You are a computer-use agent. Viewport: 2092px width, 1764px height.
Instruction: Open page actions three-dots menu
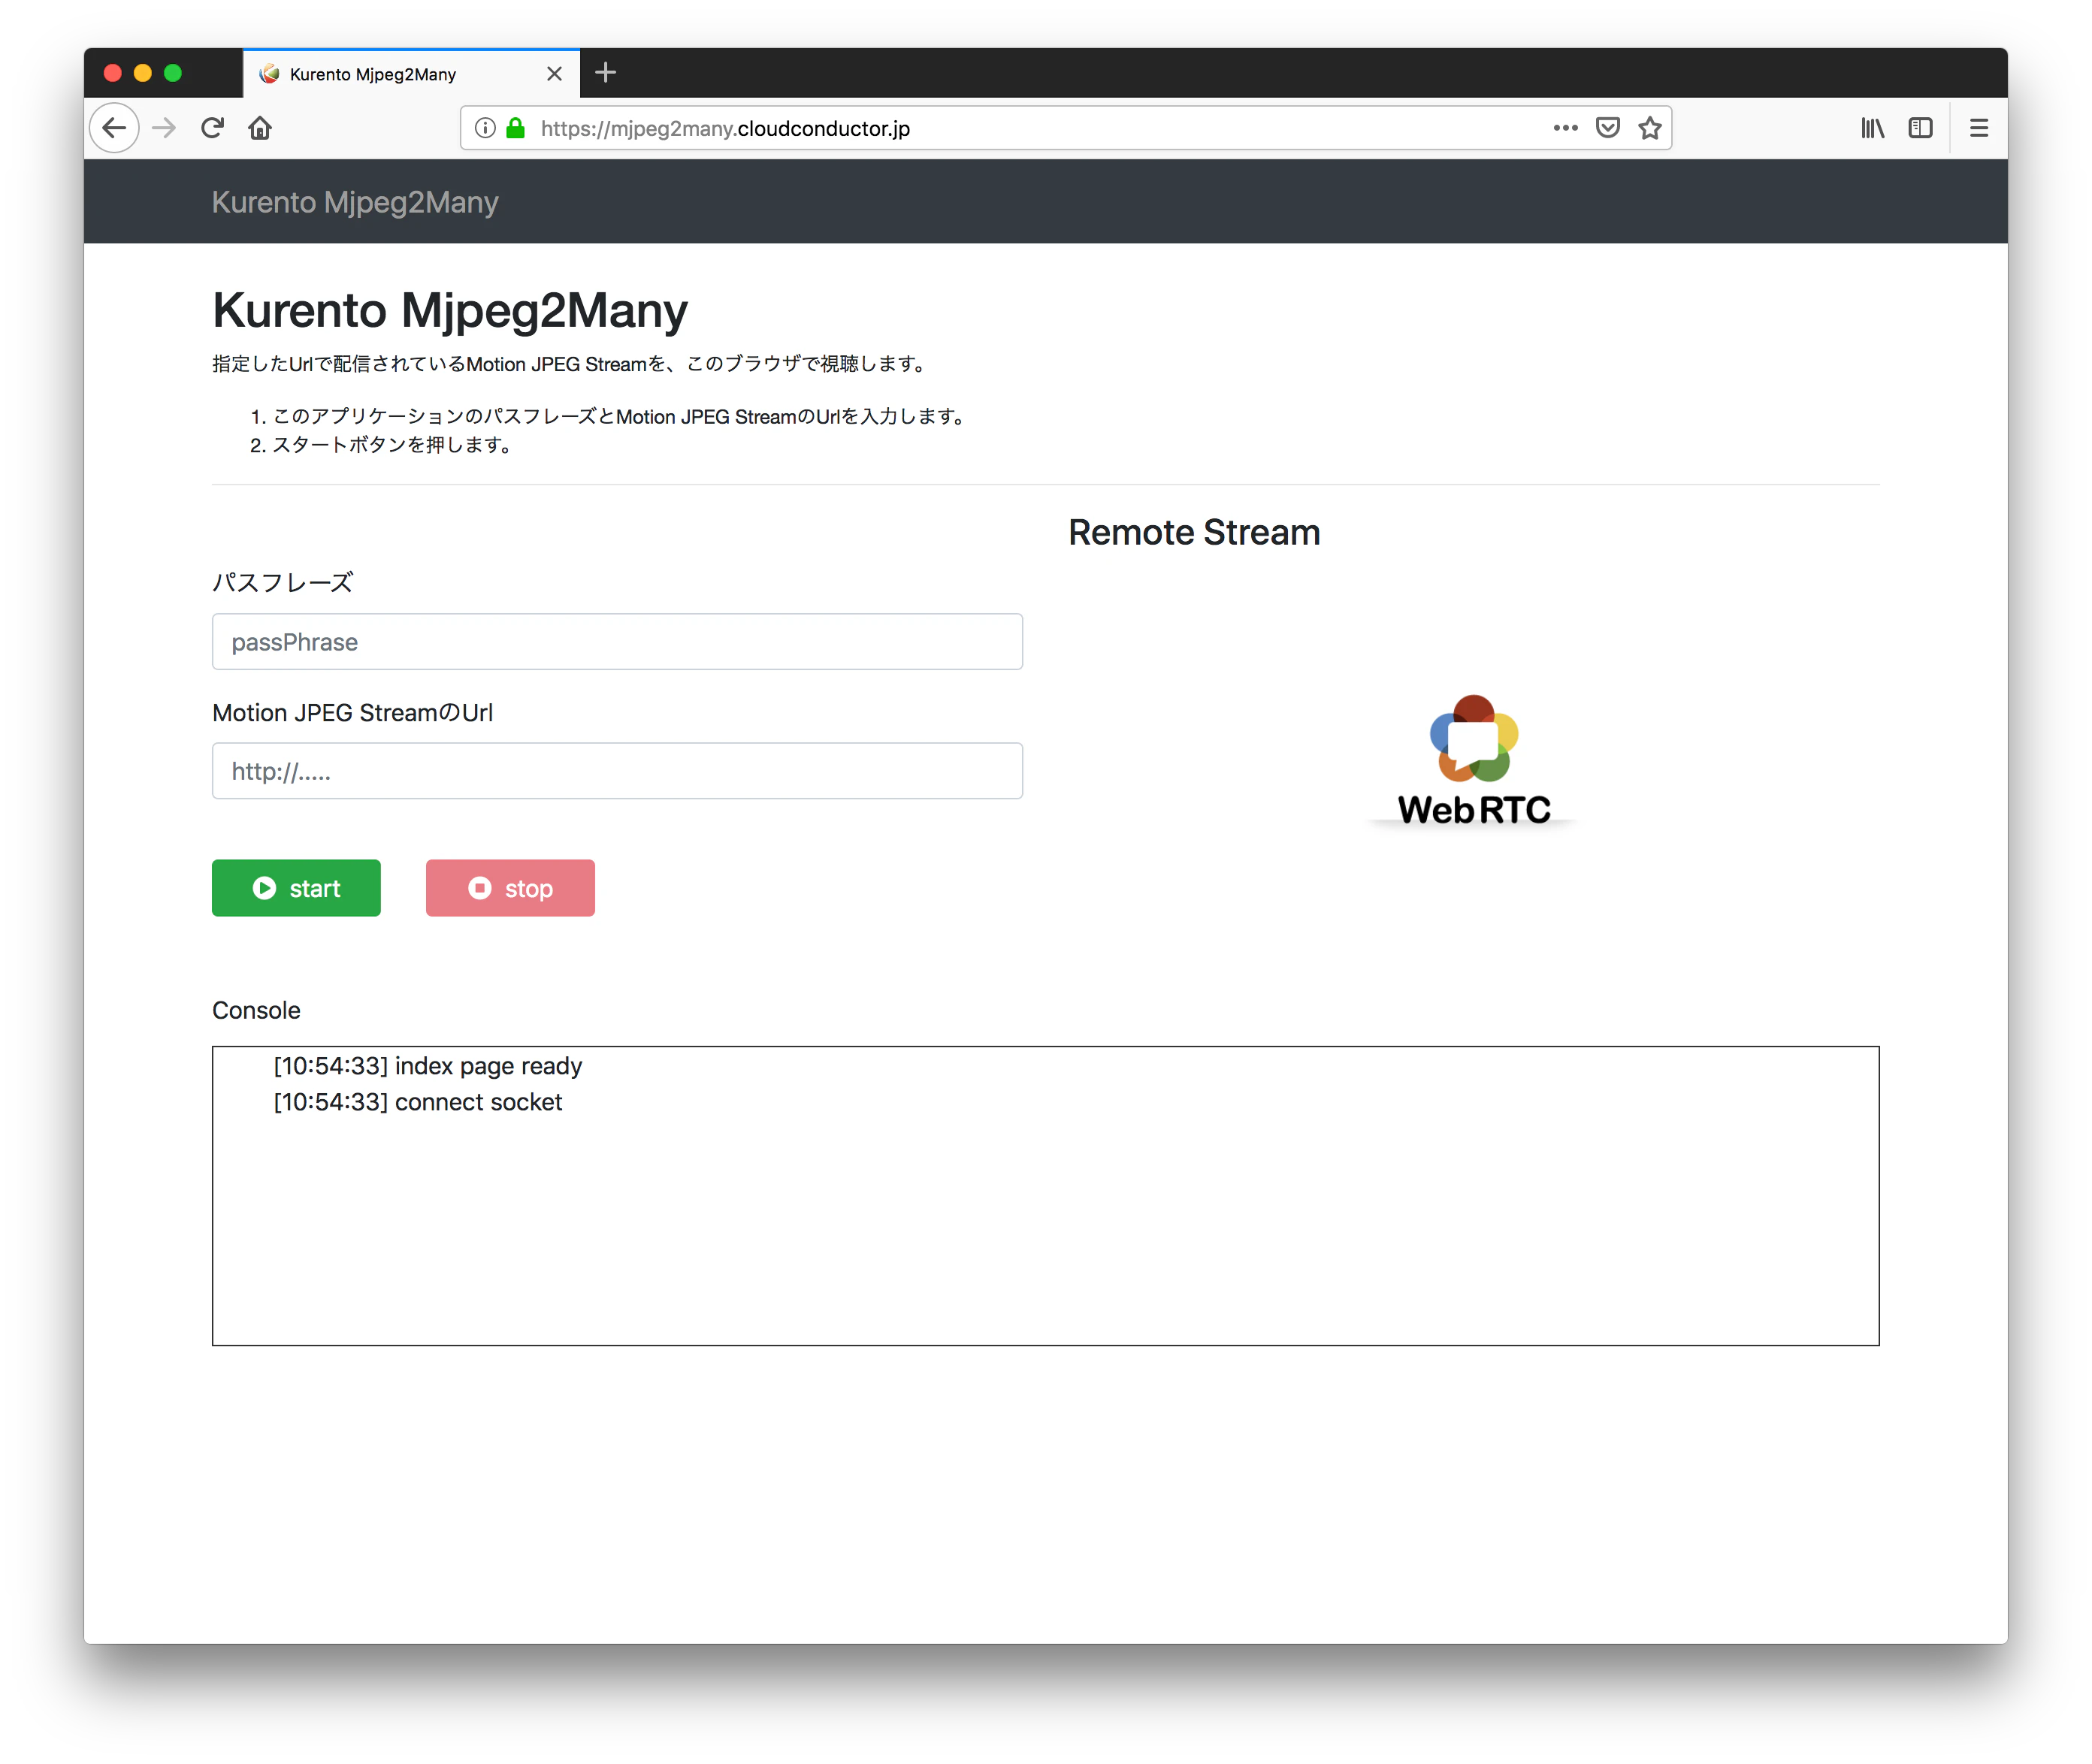pos(1565,128)
